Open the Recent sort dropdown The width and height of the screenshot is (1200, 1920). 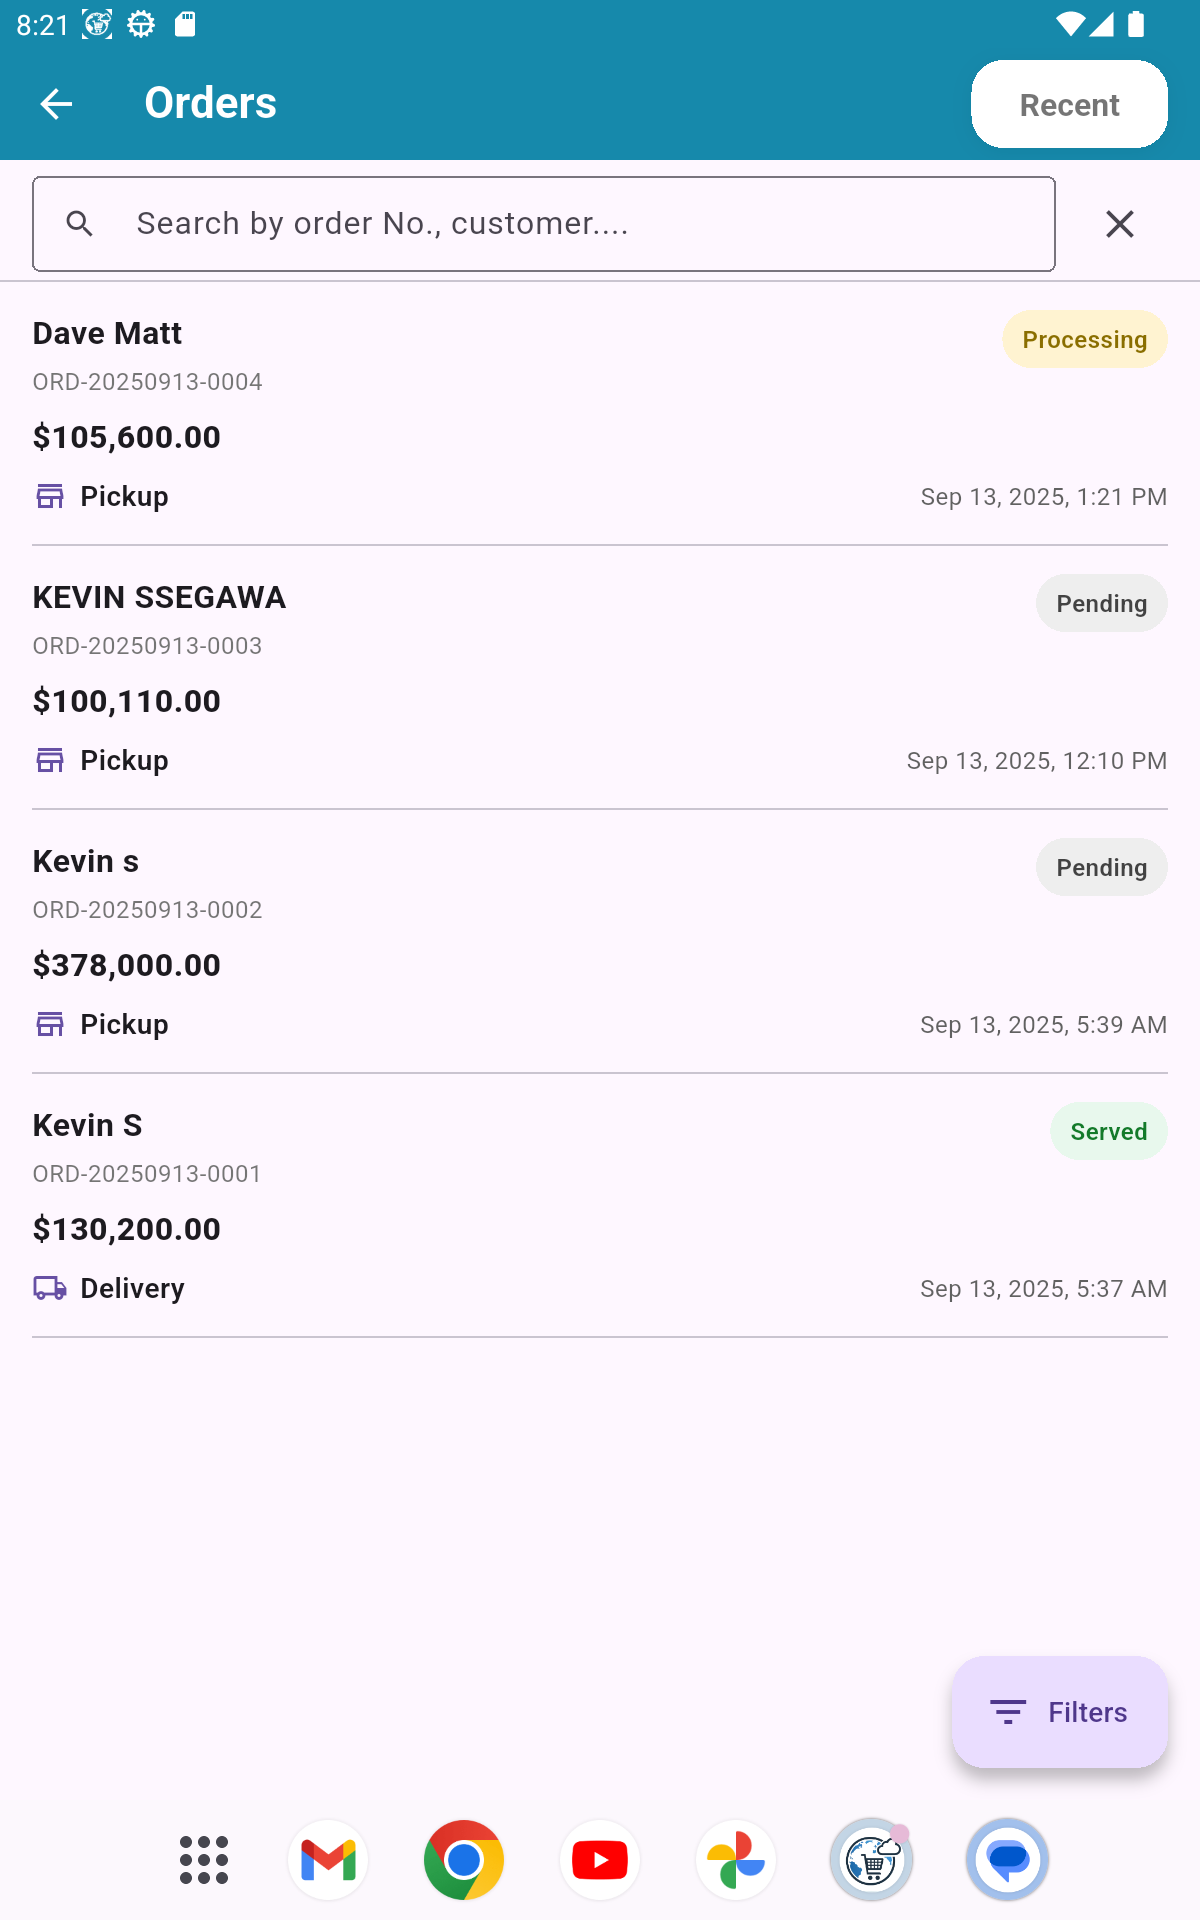[1069, 104]
